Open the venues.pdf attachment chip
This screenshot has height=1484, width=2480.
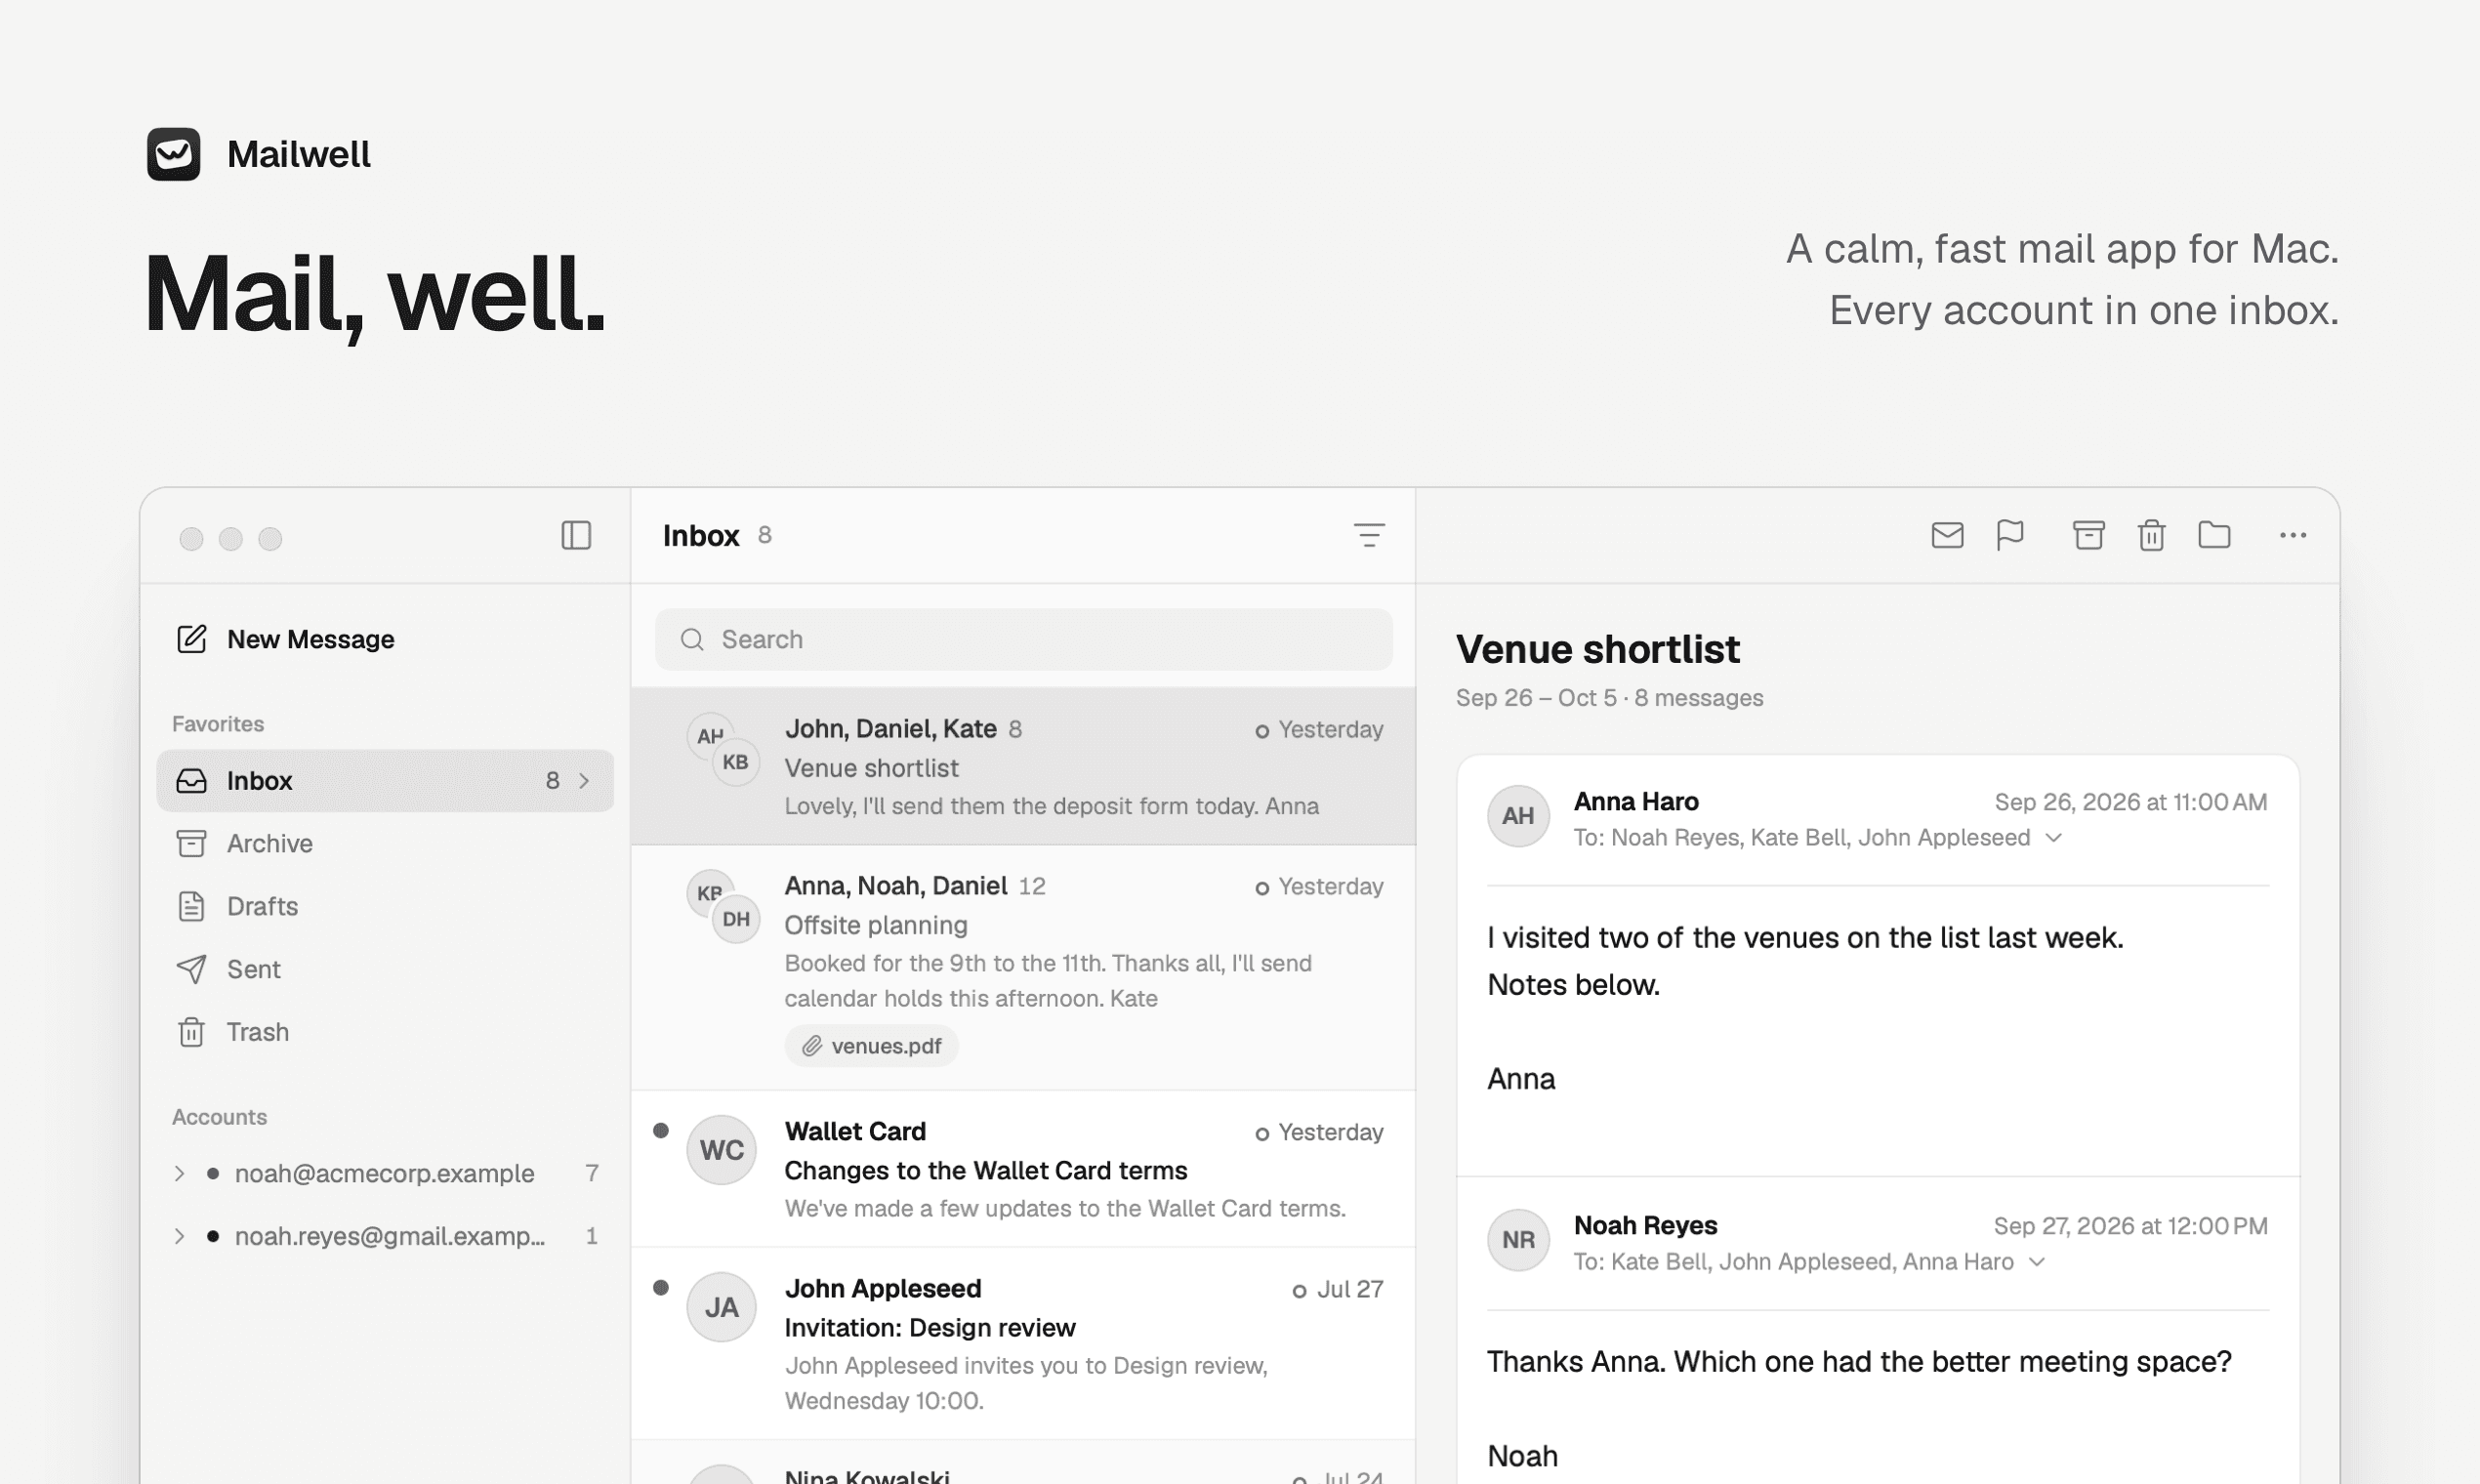pos(871,1046)
